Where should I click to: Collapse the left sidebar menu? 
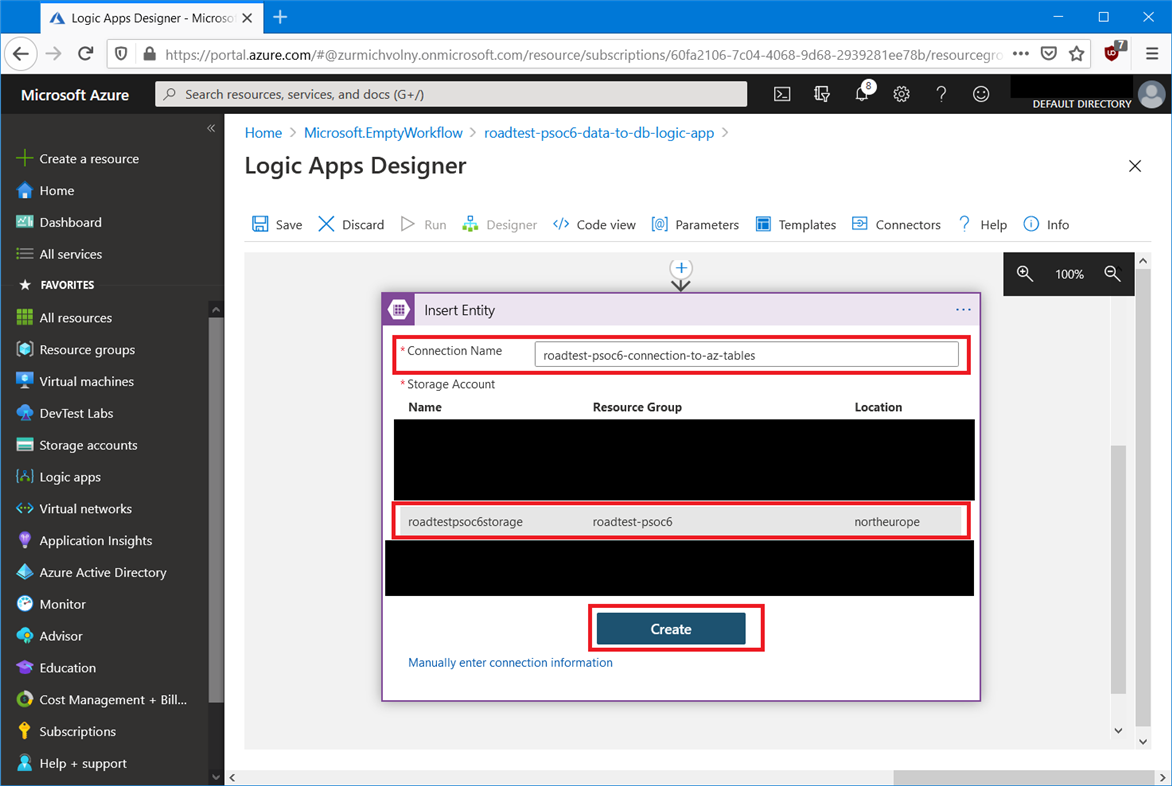click(x=211, y=128)
